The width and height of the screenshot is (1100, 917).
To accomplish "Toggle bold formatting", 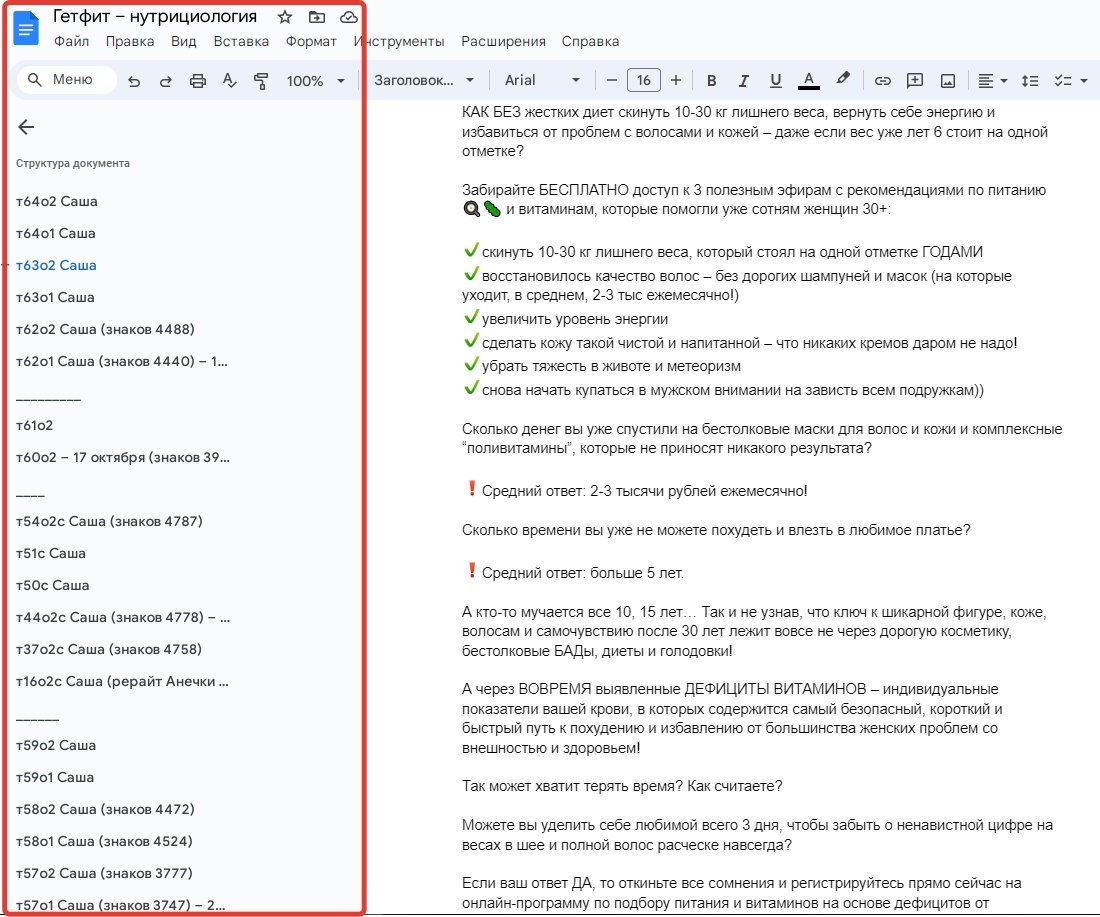I will click(711, 81).
